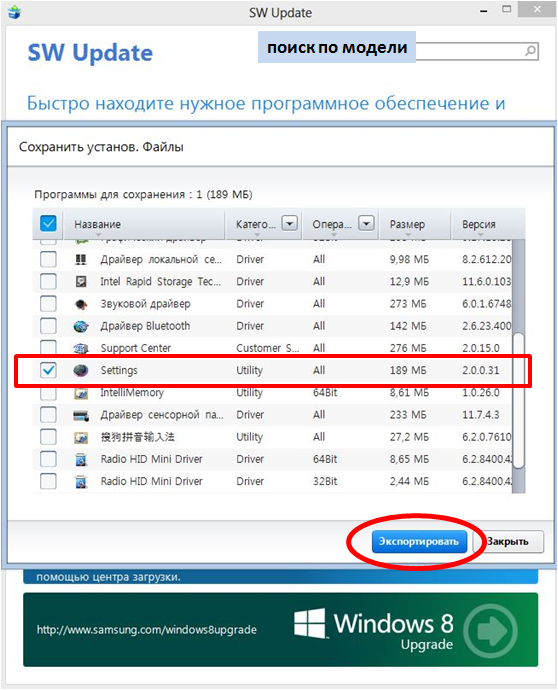This screenshot has height=690, width=558.
Task: Maximize the SW Update window
Action: [x=507, y=9]
